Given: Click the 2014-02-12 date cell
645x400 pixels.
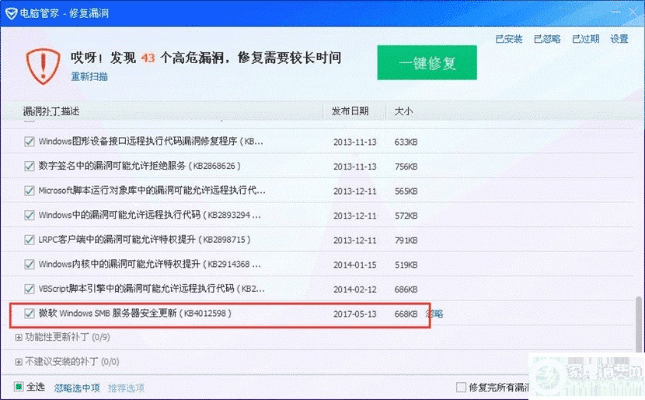Looking at the screenshot, I should coord(355,289).
